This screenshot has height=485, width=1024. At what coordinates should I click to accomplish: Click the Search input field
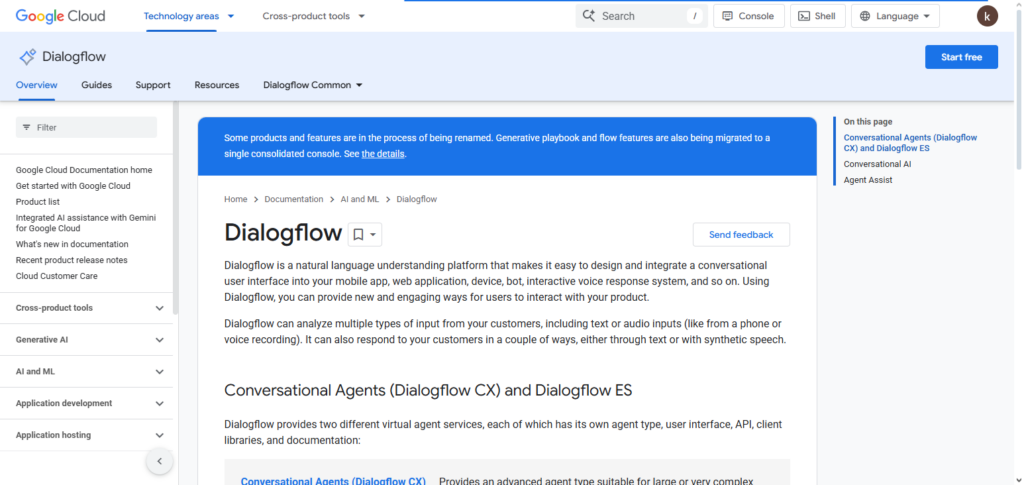[x=640, y=16]
